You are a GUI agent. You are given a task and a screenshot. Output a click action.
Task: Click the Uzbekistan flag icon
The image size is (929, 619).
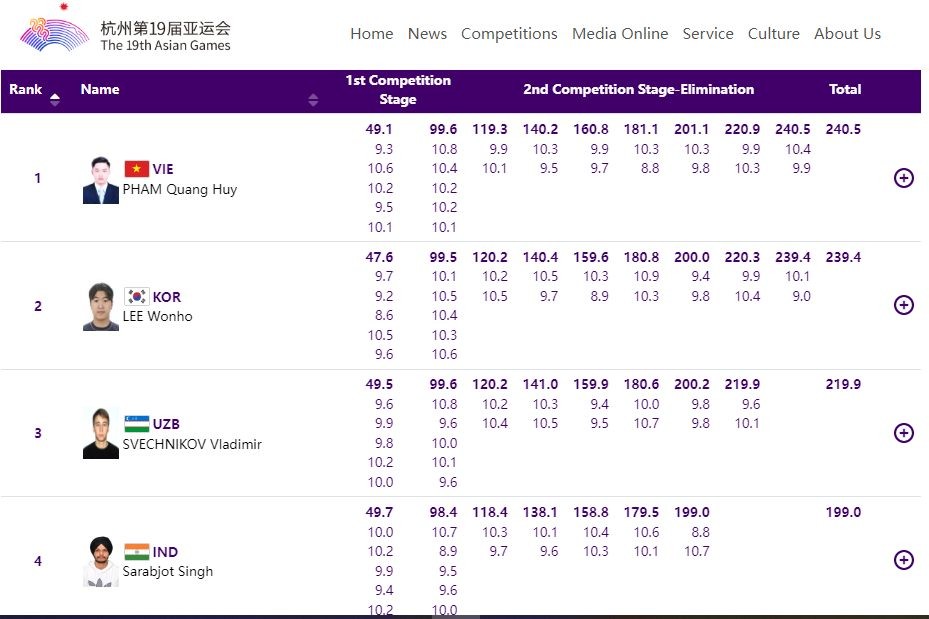(136, 424)
